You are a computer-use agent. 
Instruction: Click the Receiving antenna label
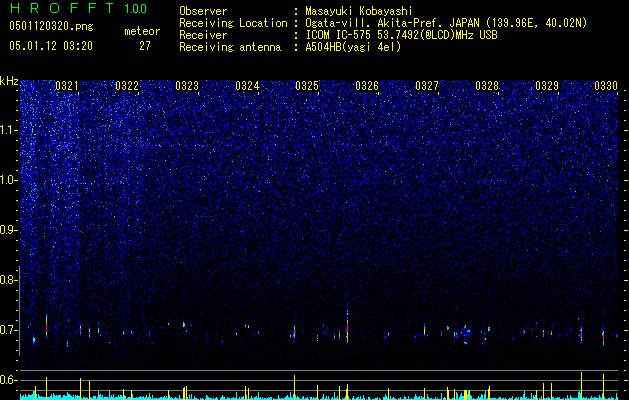click(230, 47)
